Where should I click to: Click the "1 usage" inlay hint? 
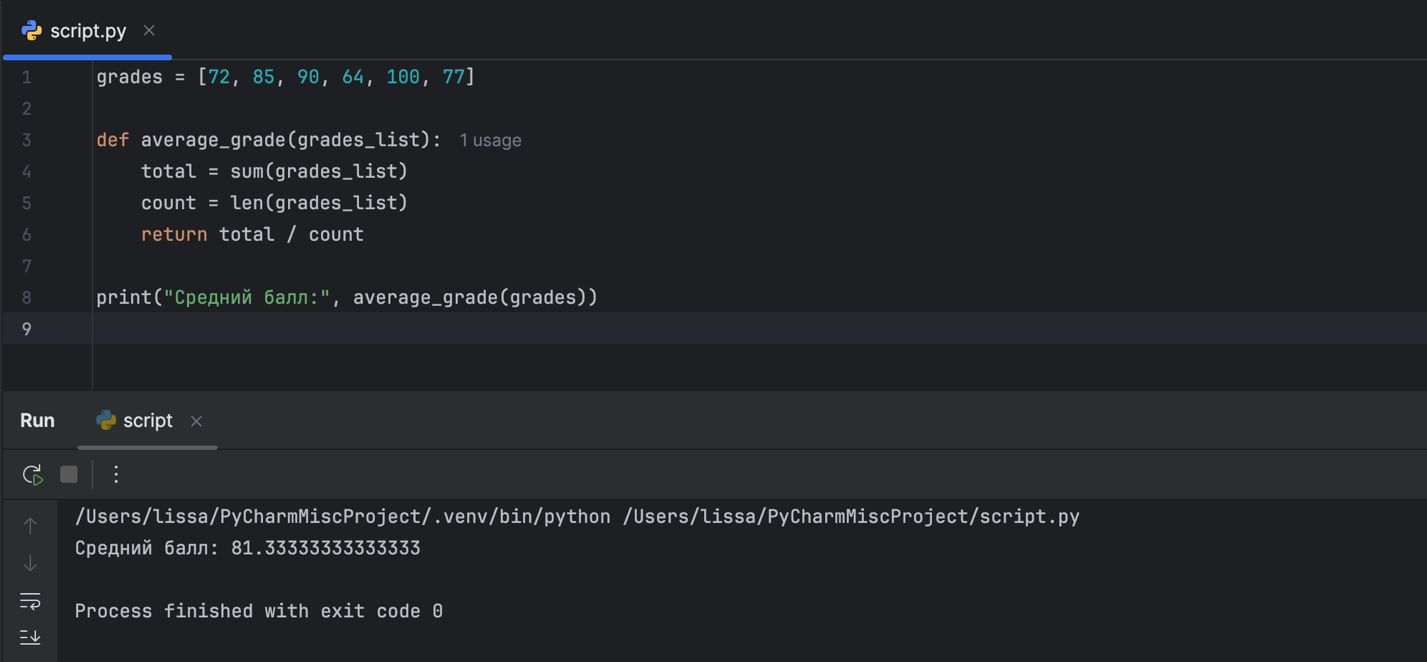pyautogui.click(x=490, y=141)
